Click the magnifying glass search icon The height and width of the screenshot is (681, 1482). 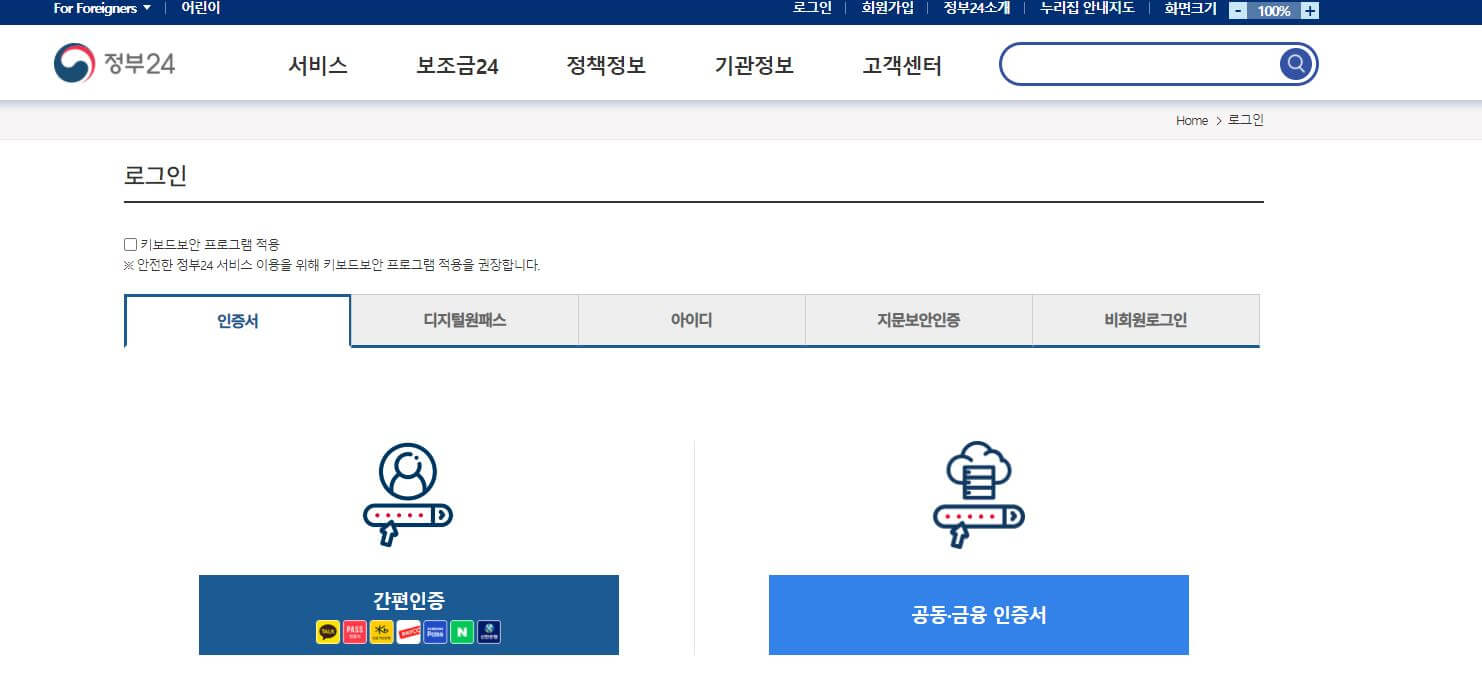tap(1295, 63)
